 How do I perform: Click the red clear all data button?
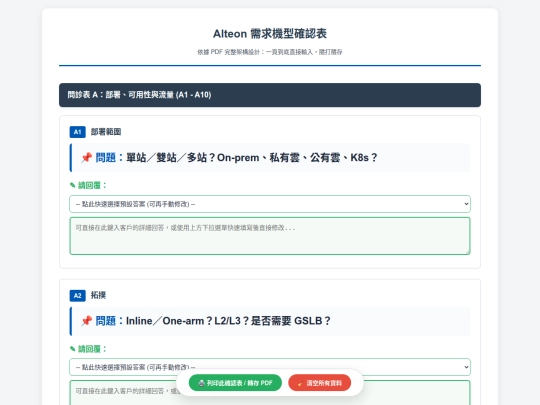320,383
